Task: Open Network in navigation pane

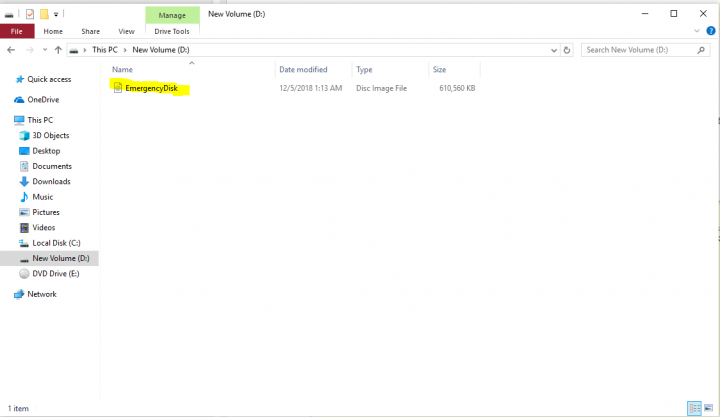Action: point(42,294)
